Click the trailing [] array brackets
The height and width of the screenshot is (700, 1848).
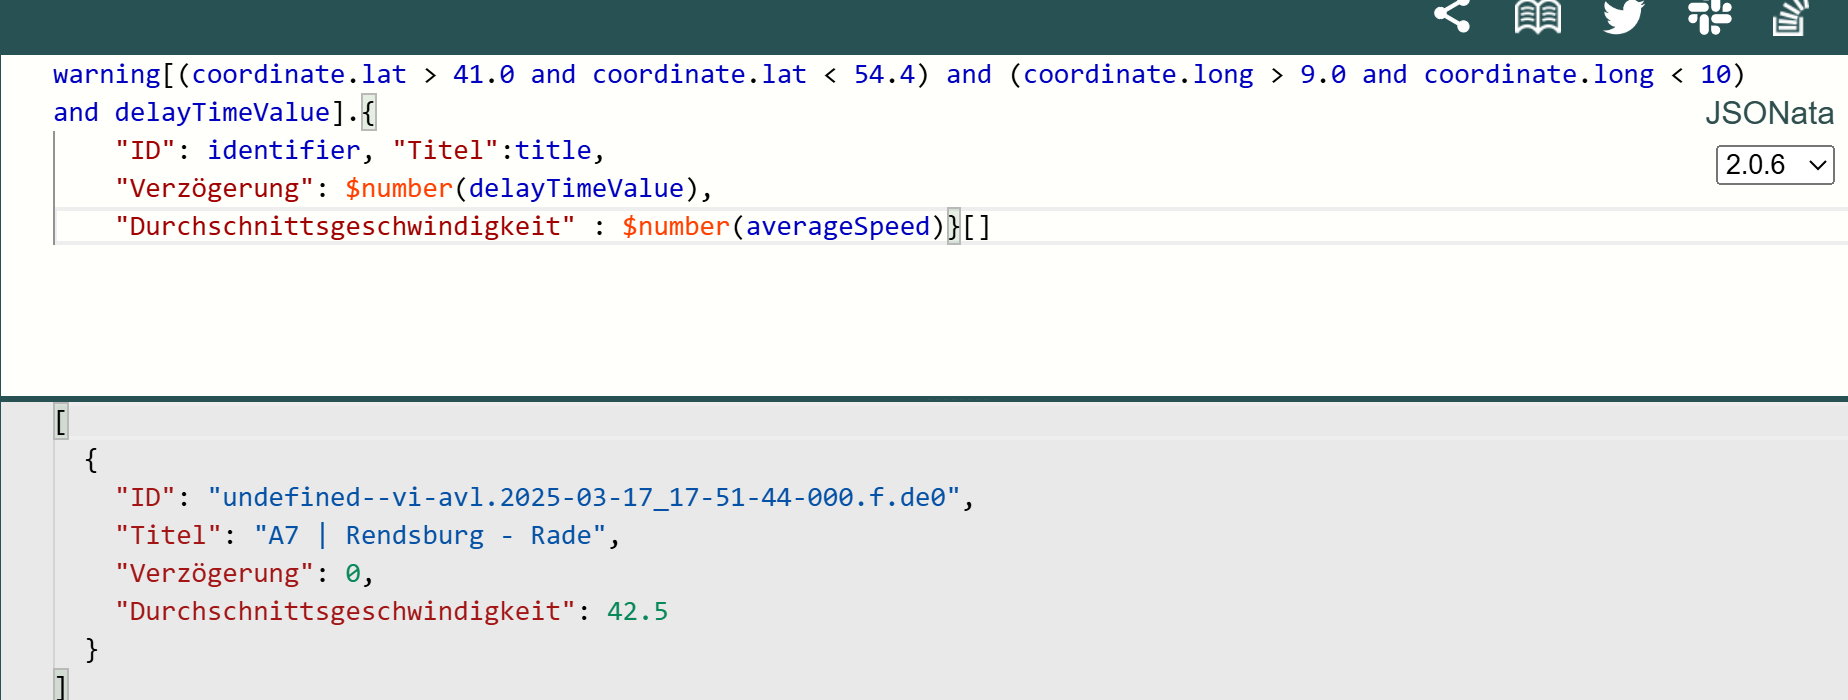(x=977, y=227)
